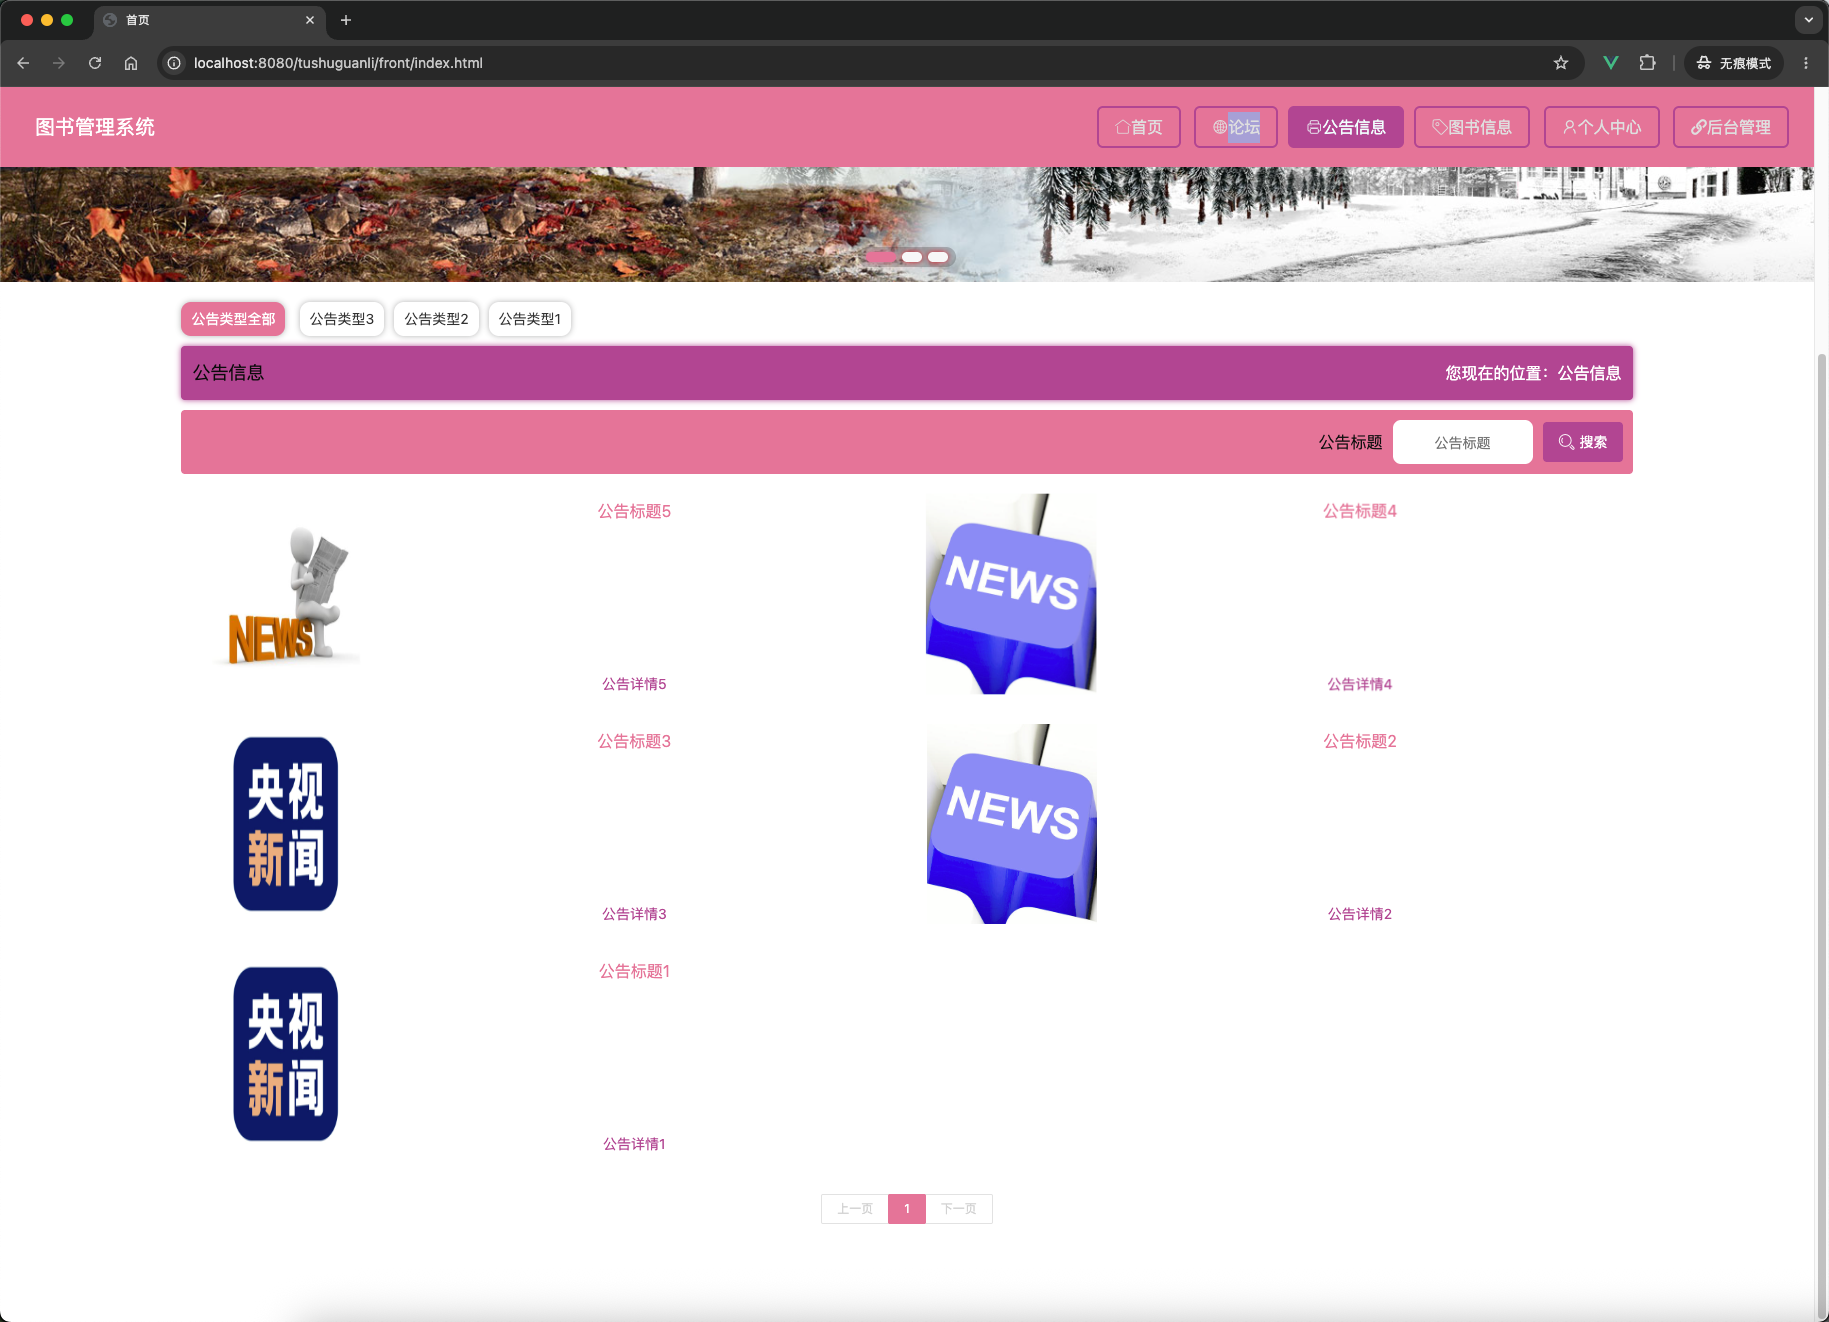This screenshot has width=1829, height=1322.
Task: Go to next page with 下一页
Action: point(959,1209)
